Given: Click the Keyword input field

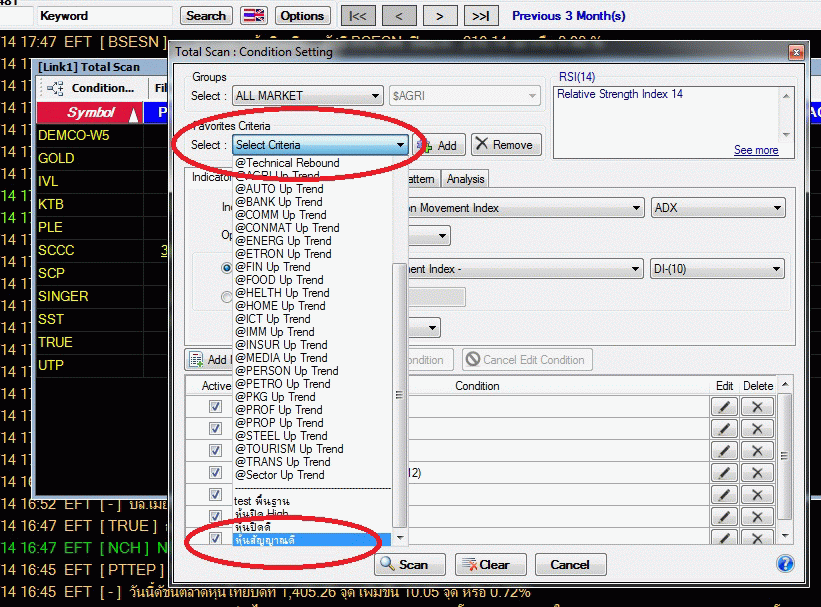Looking at the screenshot, I should pos(104,16).
